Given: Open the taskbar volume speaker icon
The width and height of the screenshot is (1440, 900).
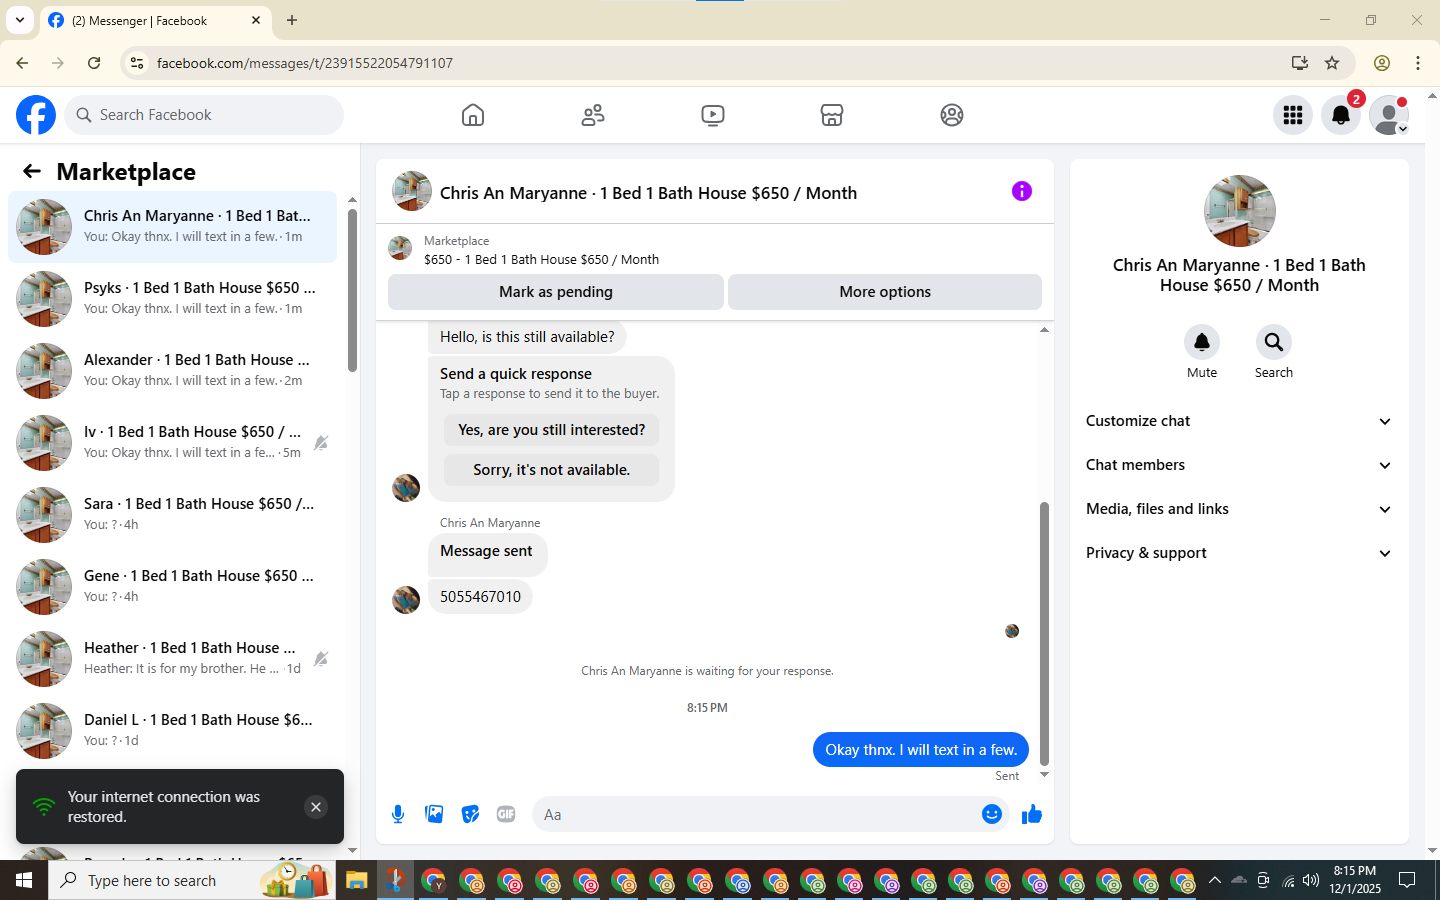Looking at the screenshot, I should click(x=1311, y=880).
